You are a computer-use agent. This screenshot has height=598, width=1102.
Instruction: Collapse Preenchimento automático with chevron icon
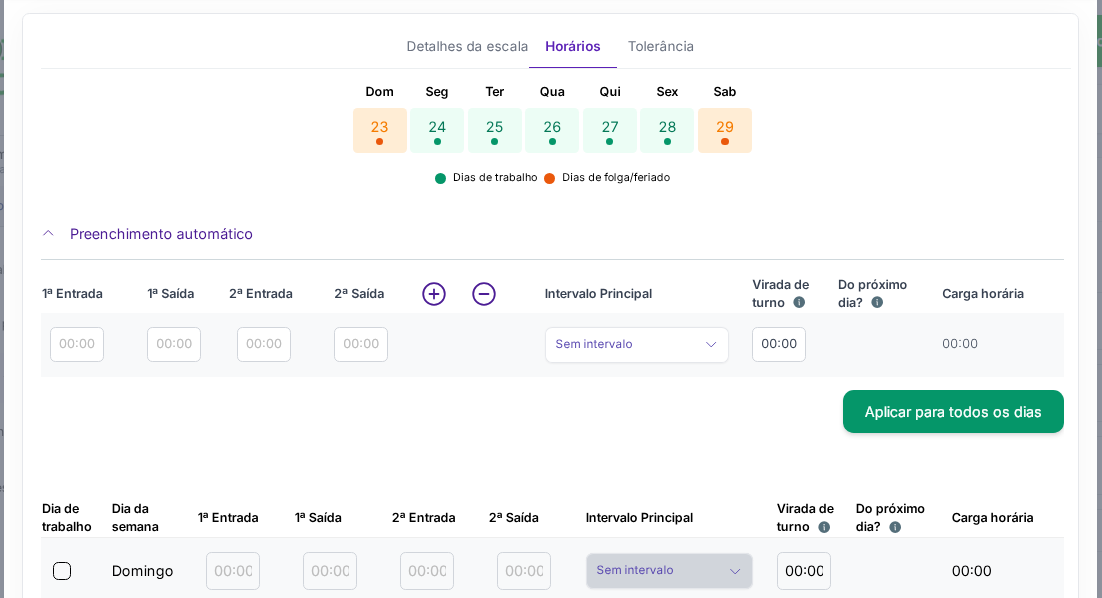[x=48, y=234]
